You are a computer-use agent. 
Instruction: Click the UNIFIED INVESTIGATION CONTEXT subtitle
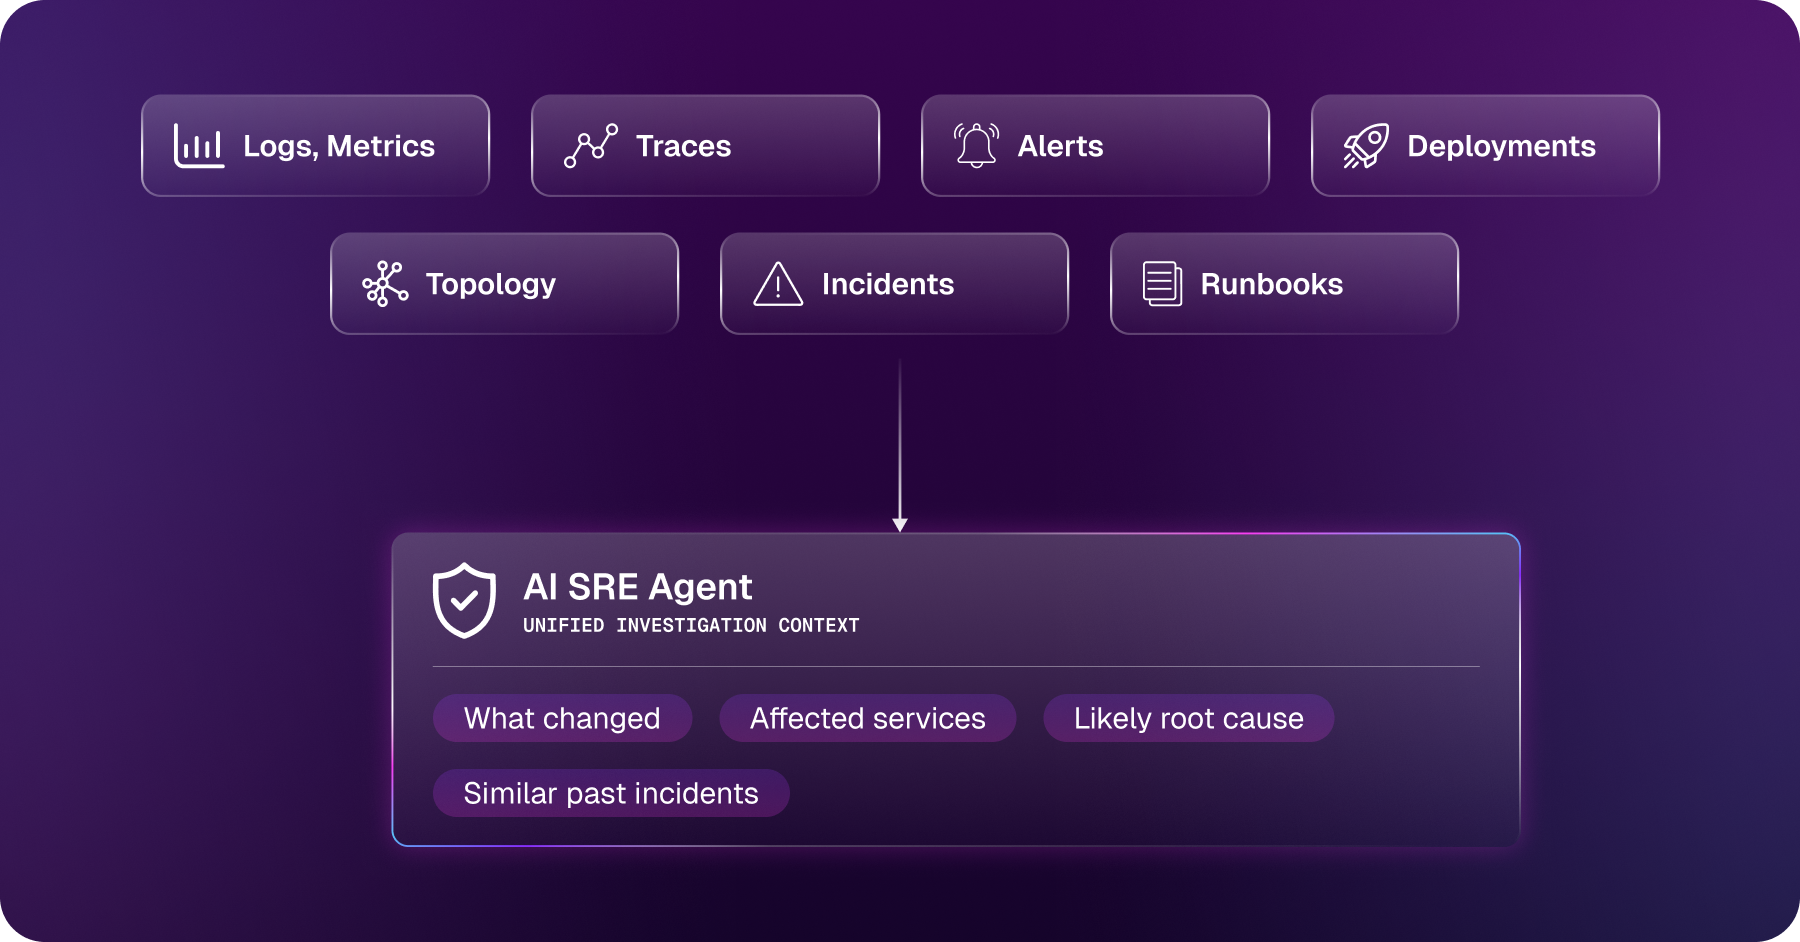(691, 625)
